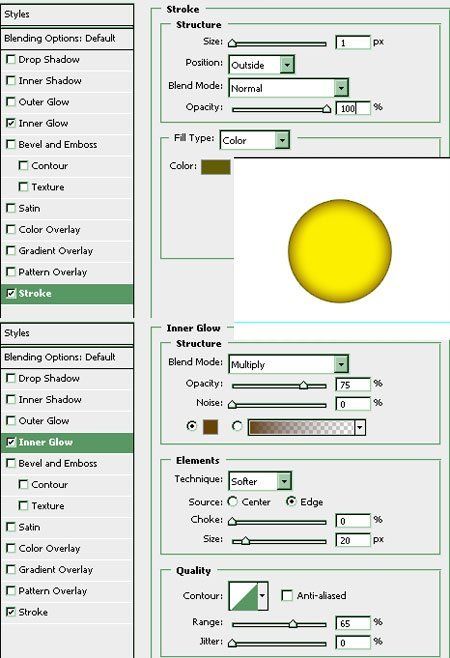Select the highlighted Inner Glow style row
Viewport: 450px width, 658px height.
pyautogui.click(x=67, y=442)
